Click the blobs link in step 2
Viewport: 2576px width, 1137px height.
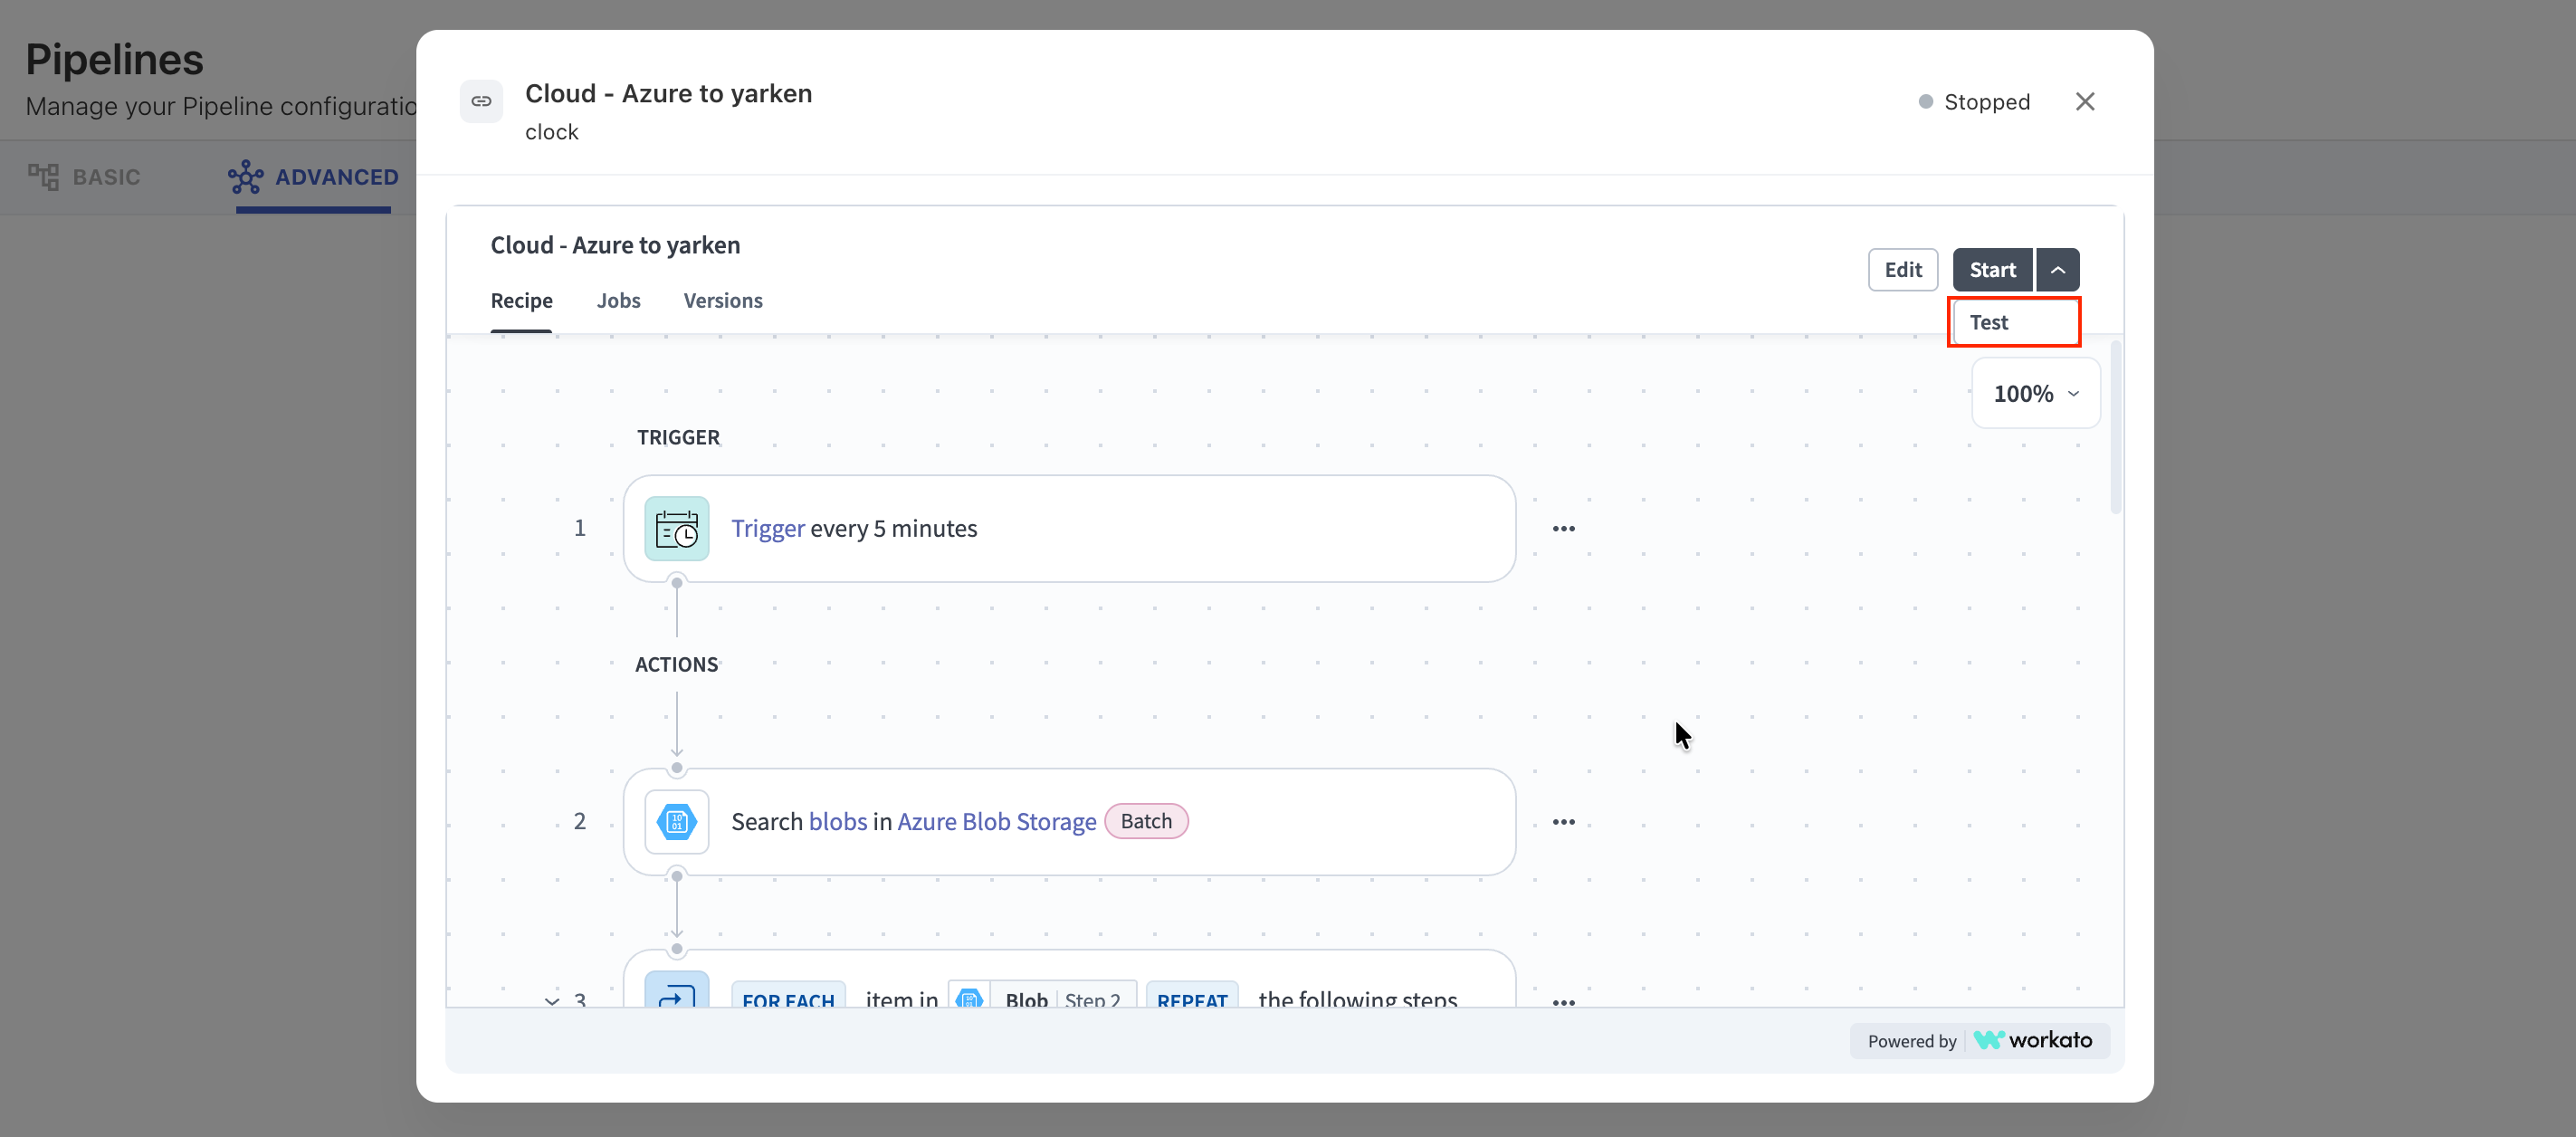coord(838,821)
